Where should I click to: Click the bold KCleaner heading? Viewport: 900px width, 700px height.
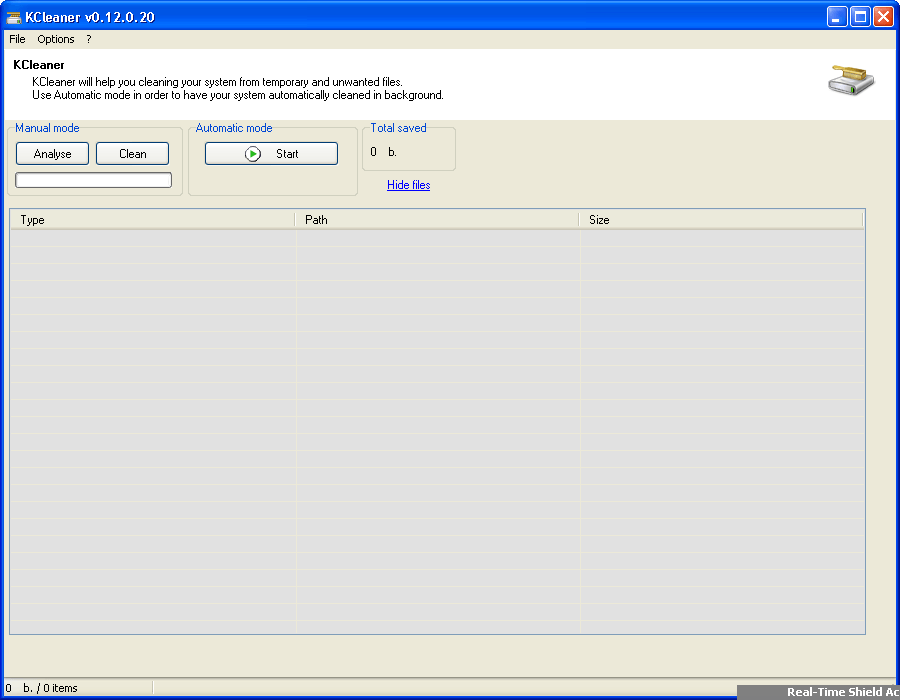pos(39,65)
